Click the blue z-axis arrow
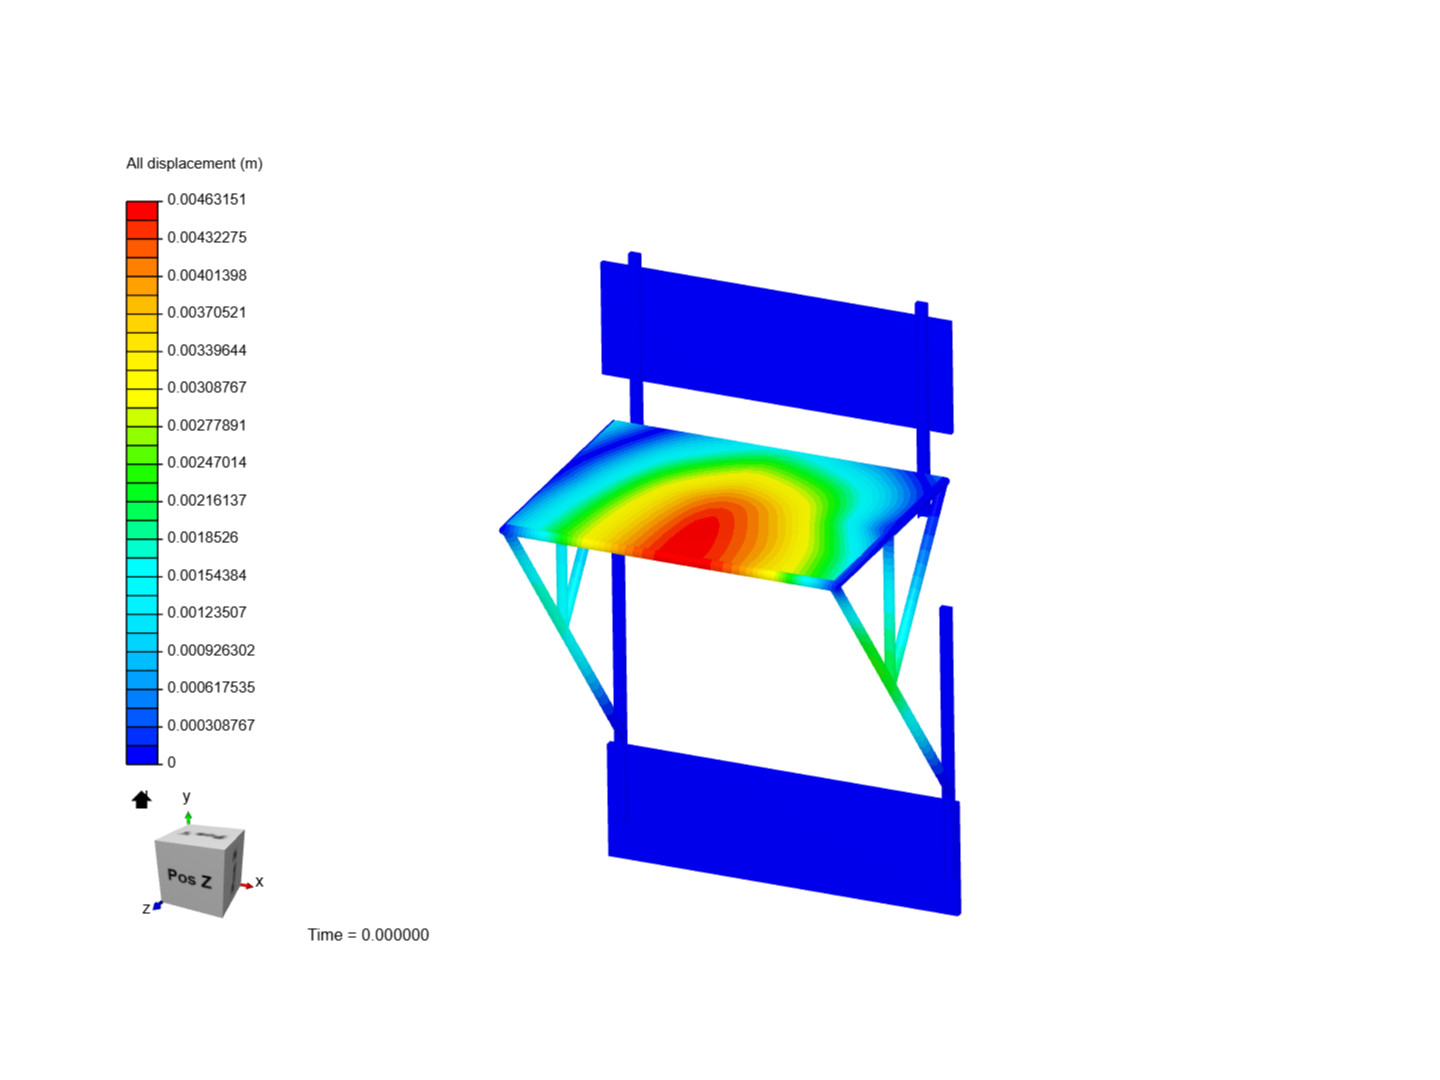 point(157,906)
